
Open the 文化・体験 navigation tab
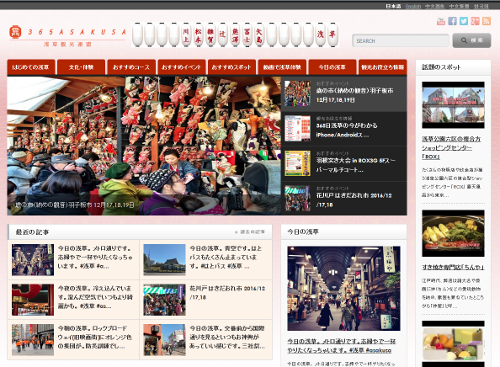tap(81, 67)
